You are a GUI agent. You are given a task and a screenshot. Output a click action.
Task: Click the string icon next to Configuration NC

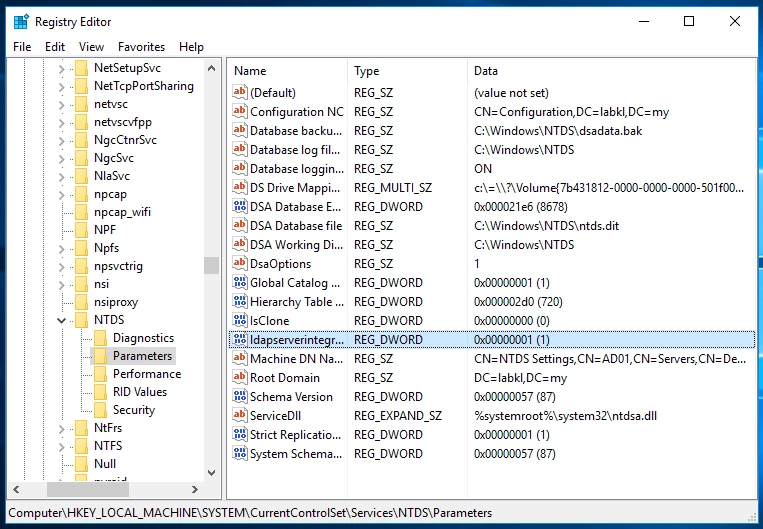240,111
